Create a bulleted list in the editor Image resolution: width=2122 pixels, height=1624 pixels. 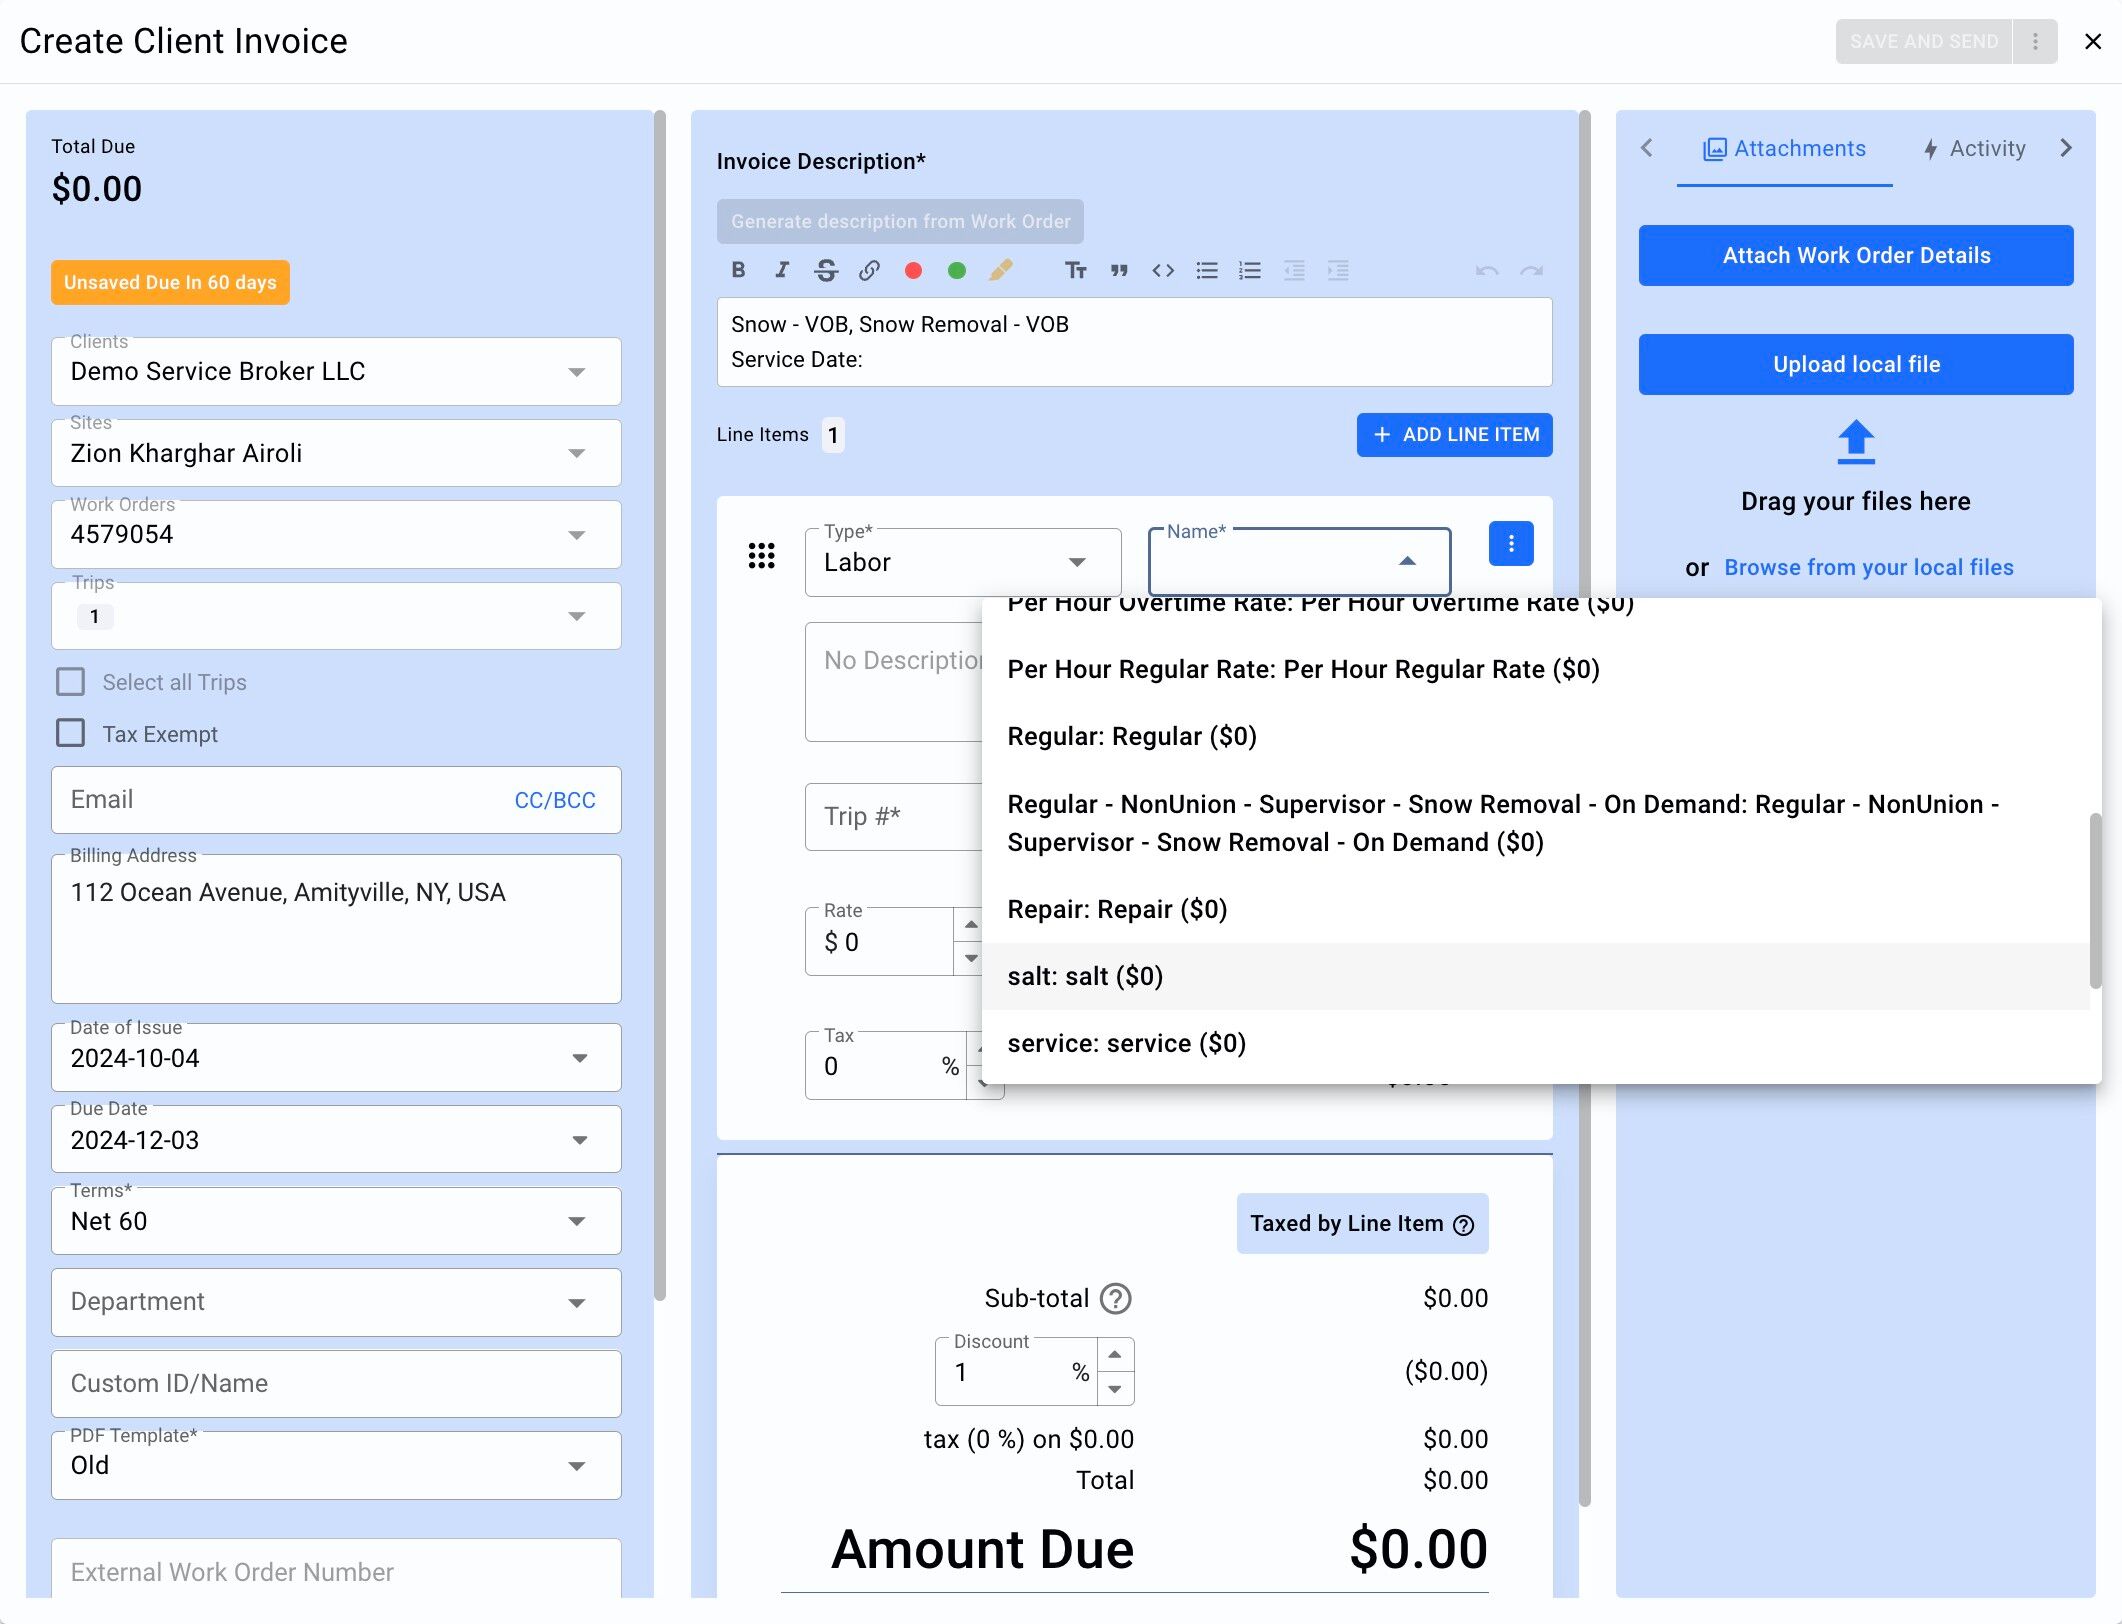coord(1207,270)
